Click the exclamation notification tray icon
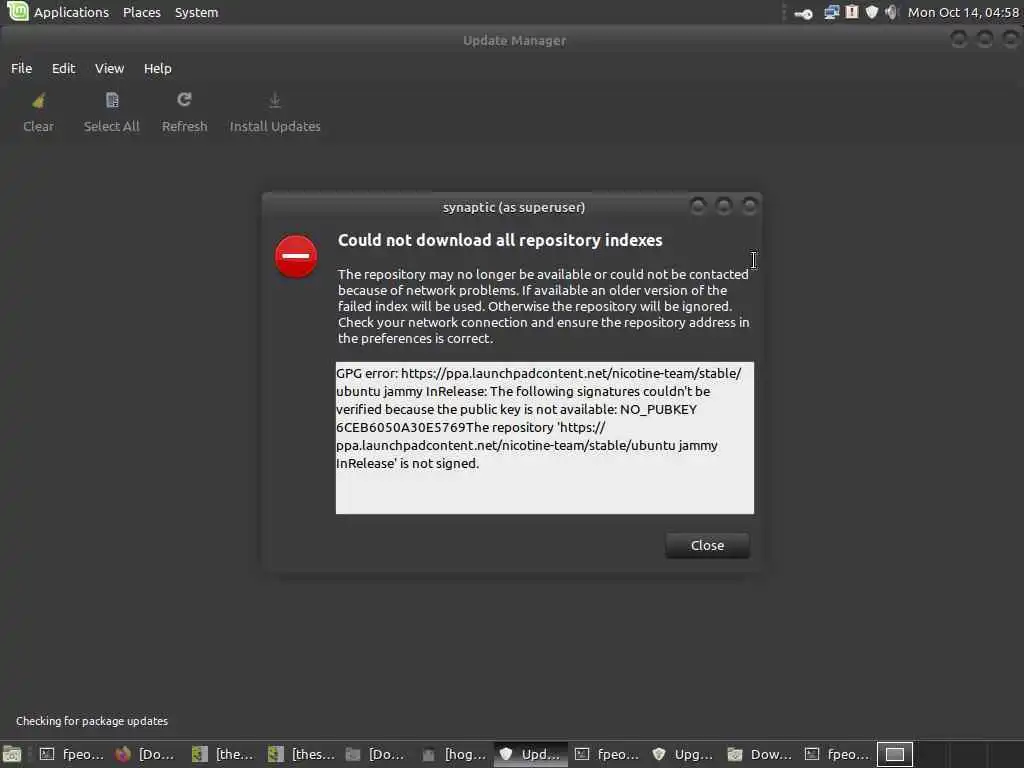This screenshot has height=768, width=1024. [x=852, y=12]
